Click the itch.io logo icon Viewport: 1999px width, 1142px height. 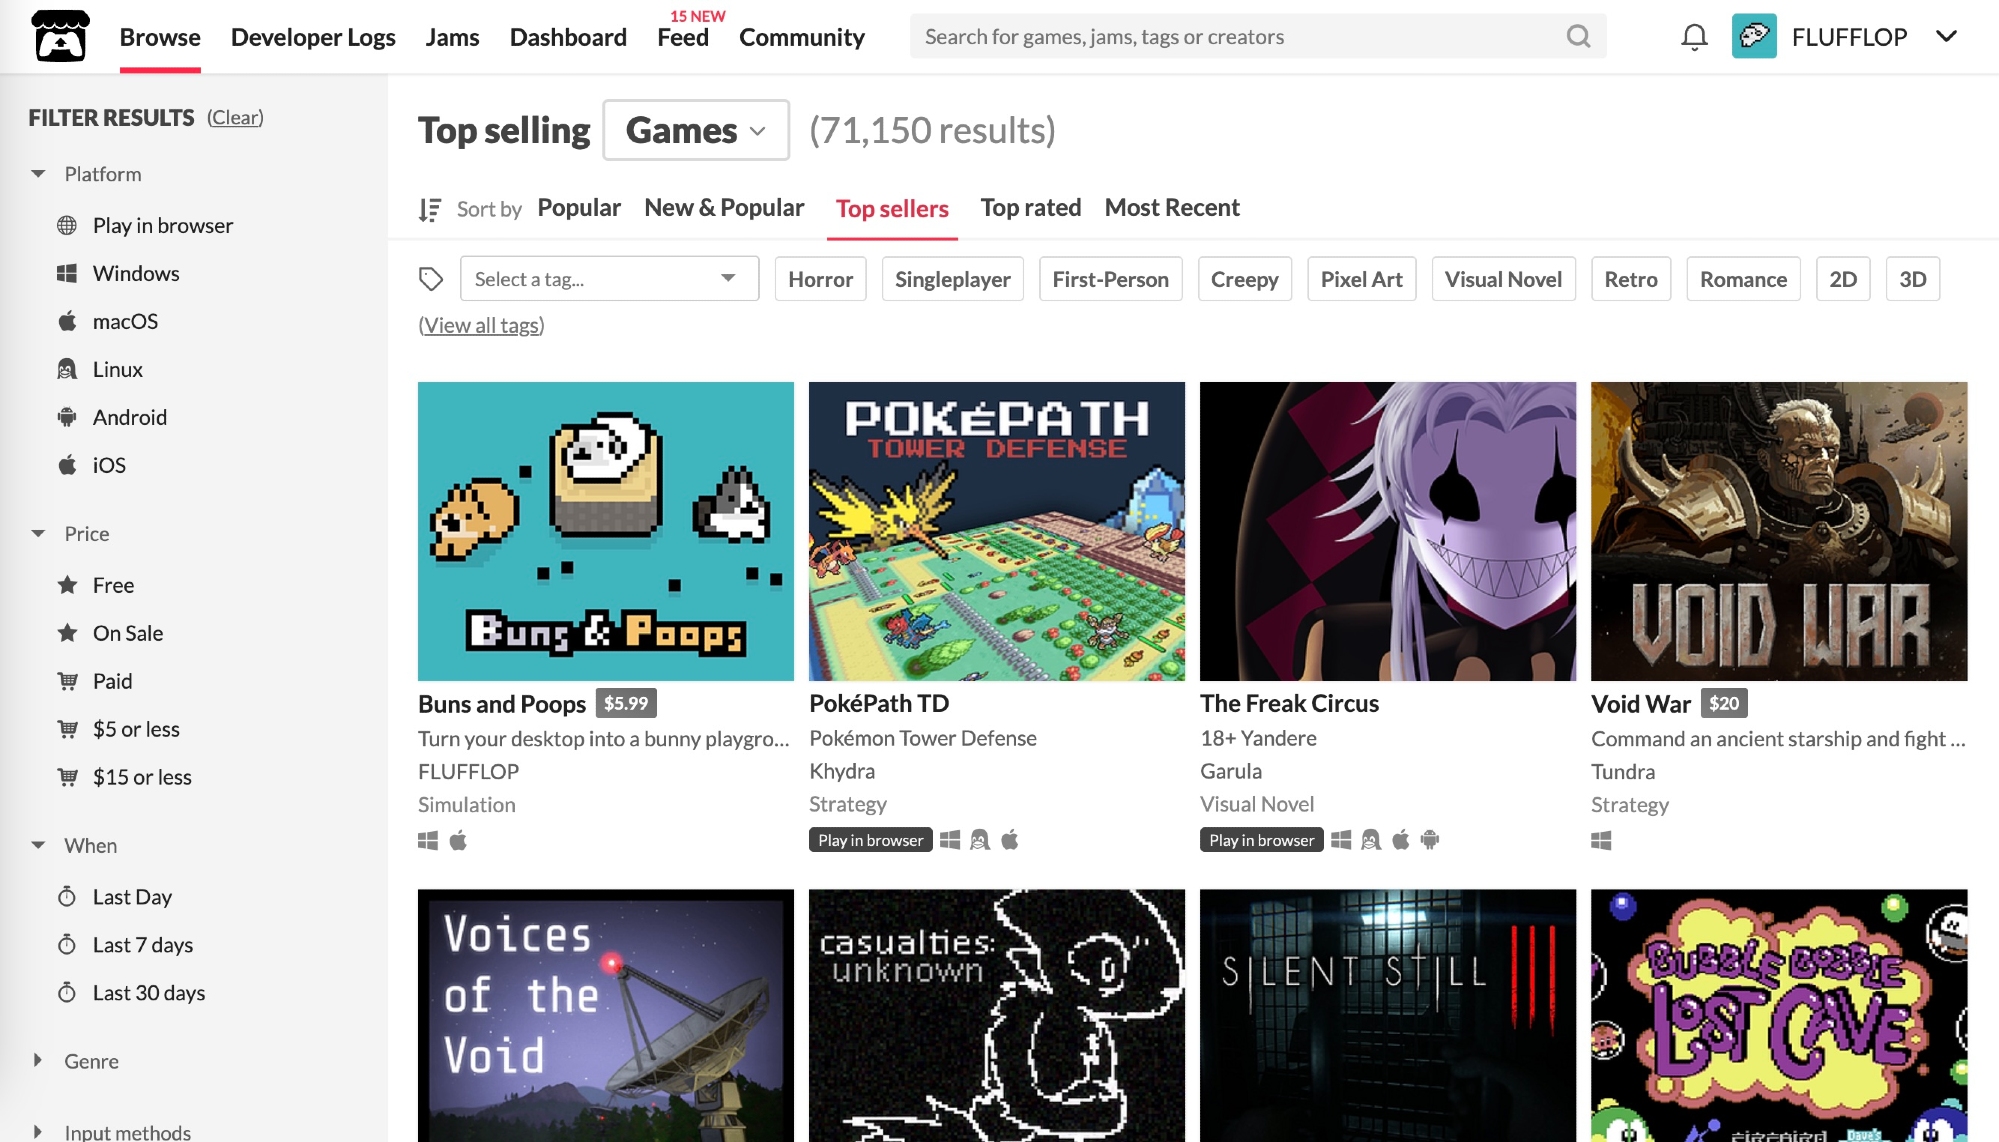click(60, 36)
